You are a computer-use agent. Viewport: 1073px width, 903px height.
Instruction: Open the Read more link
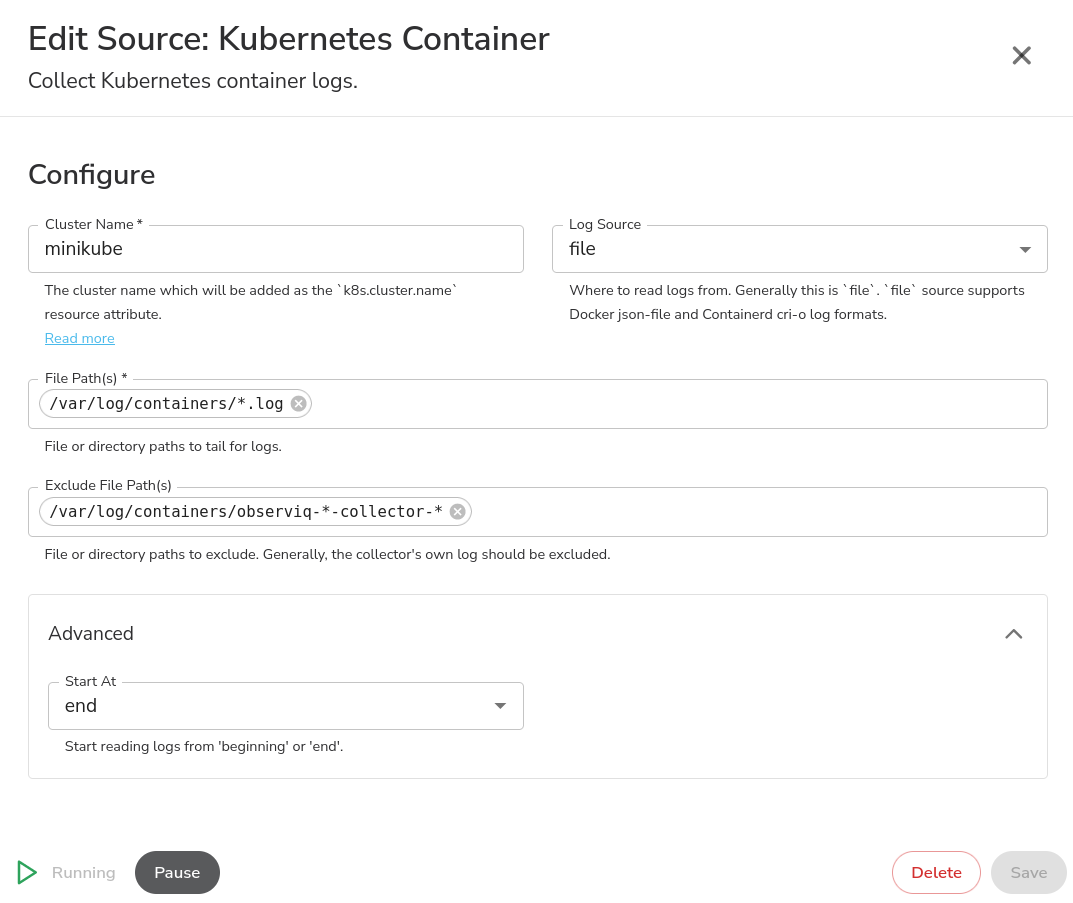80,339
